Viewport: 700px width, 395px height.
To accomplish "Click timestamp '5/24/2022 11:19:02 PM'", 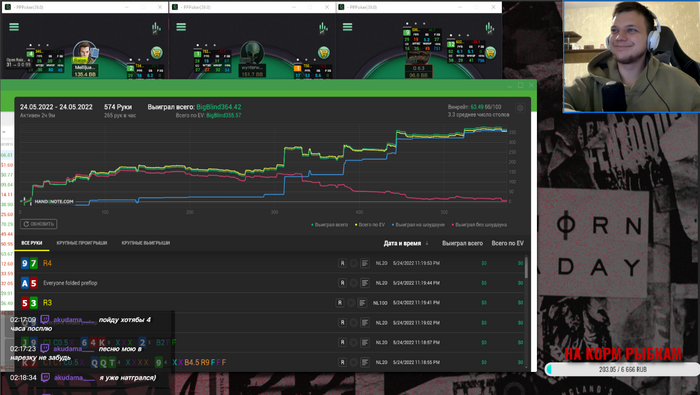I will [x=416, y=322].
